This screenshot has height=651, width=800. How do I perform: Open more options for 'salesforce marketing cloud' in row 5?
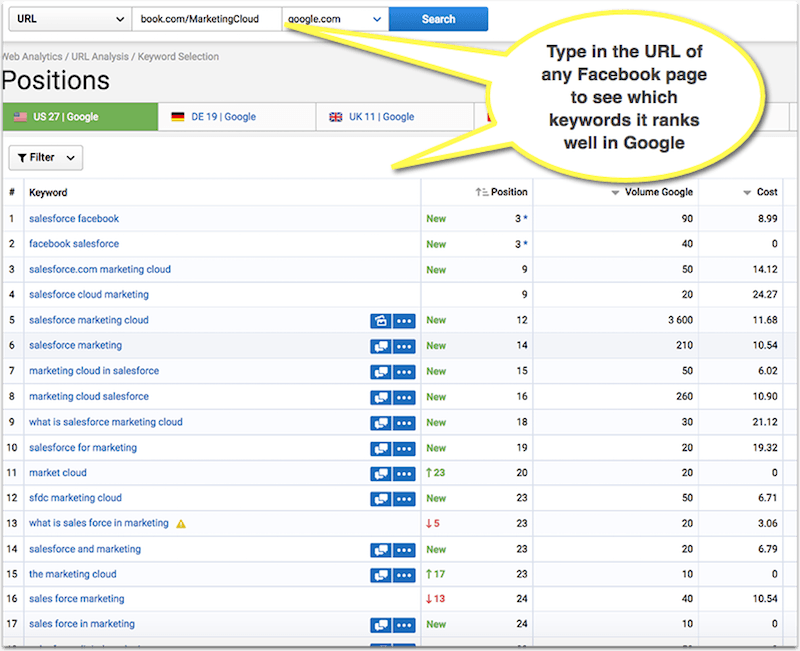[404, 321]
